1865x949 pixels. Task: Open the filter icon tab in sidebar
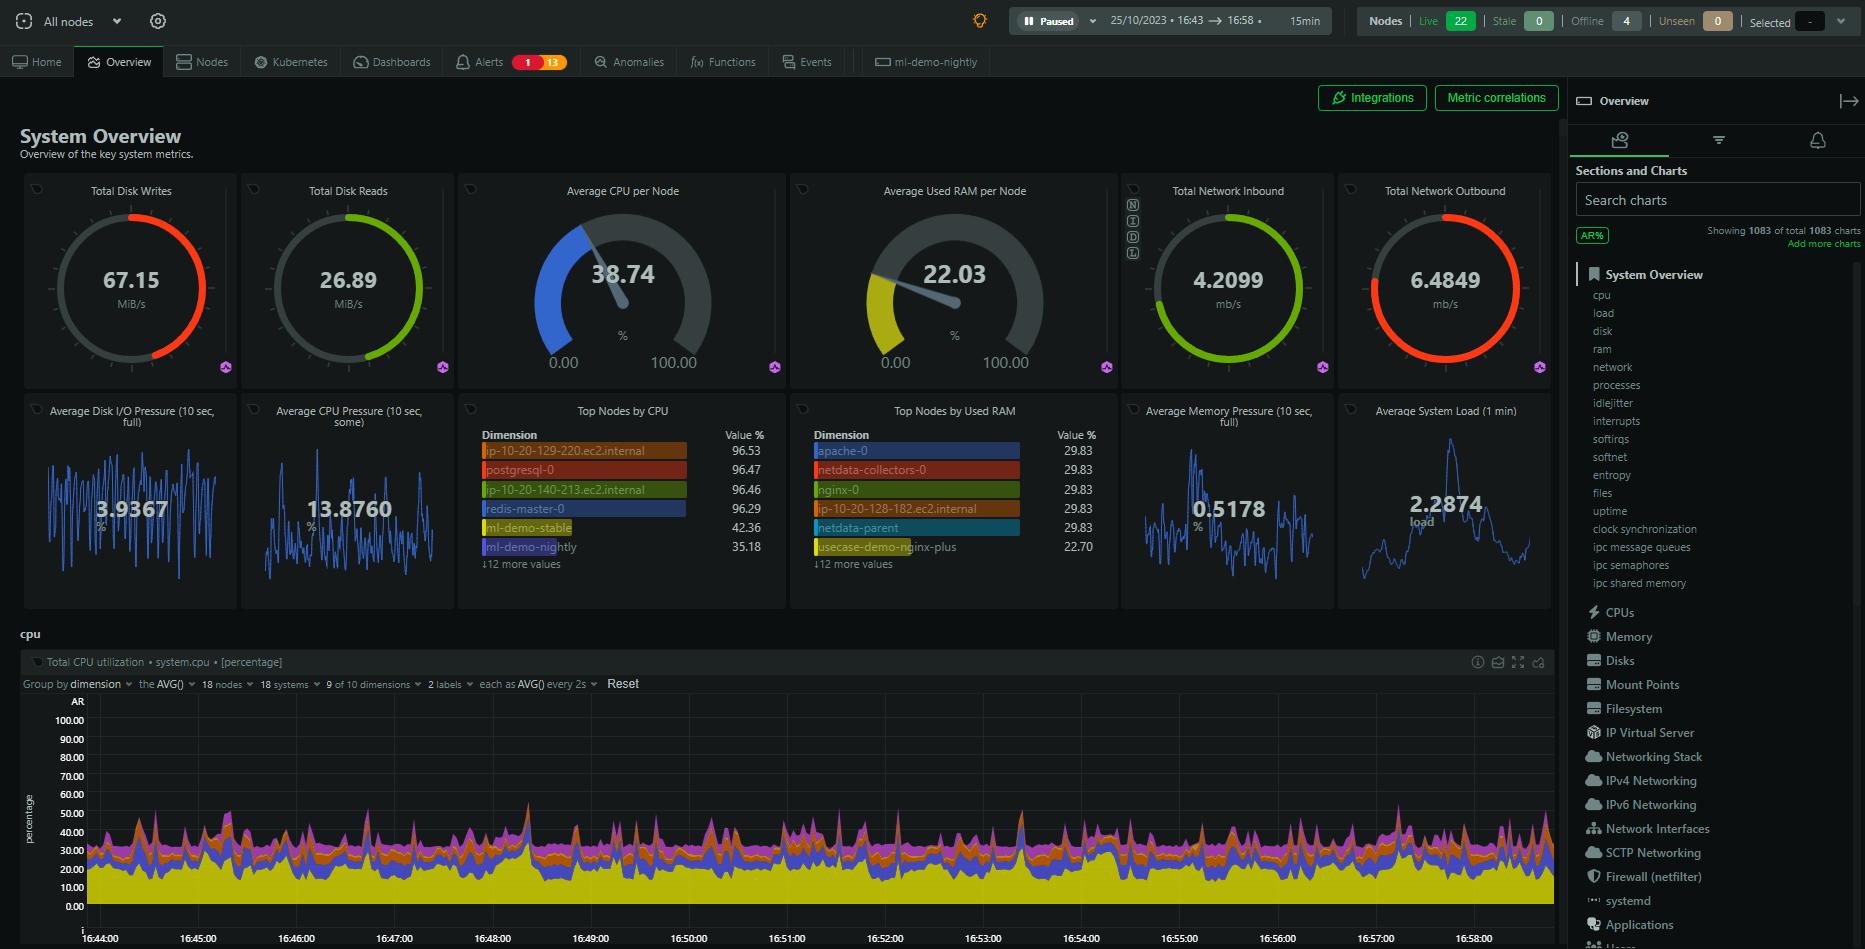click(1718, 140)
